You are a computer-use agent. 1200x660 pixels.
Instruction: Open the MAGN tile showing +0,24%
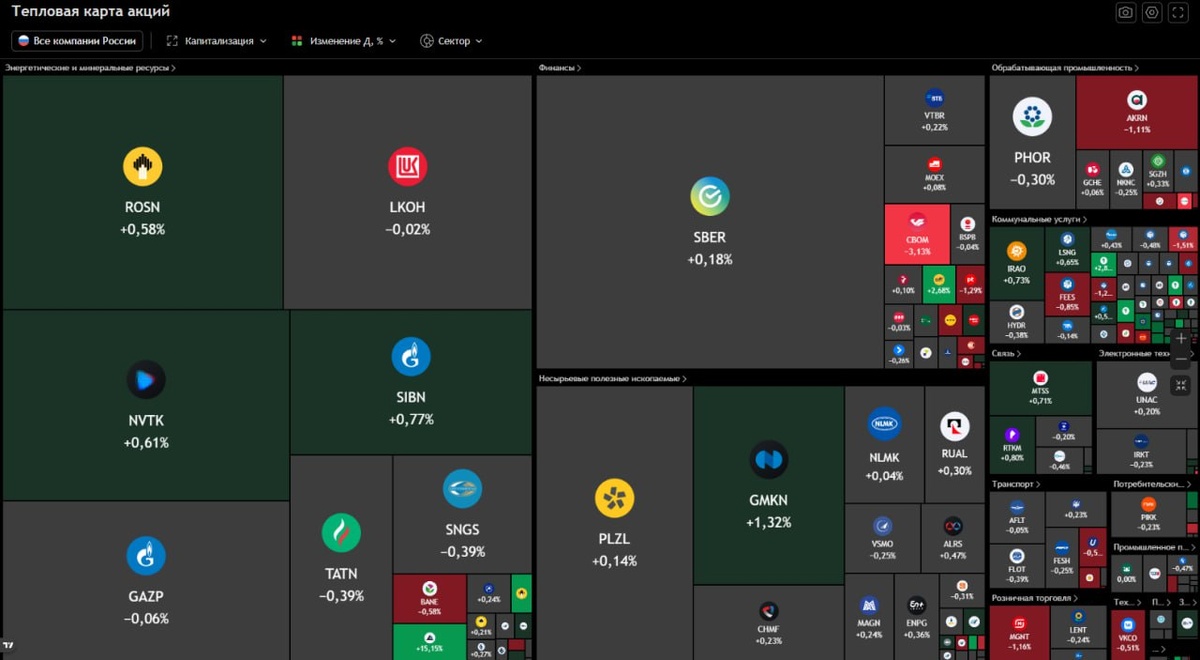pos(869,616)
